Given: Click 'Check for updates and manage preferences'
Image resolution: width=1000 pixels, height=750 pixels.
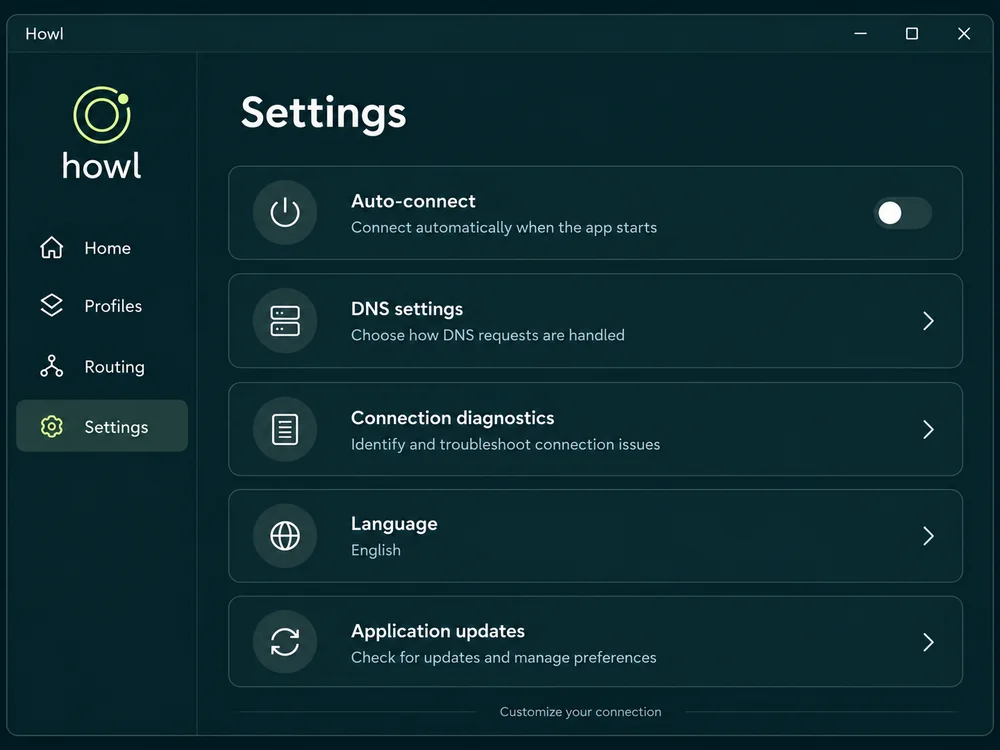Looking at the screenshot, I should [x=503, y=658].
